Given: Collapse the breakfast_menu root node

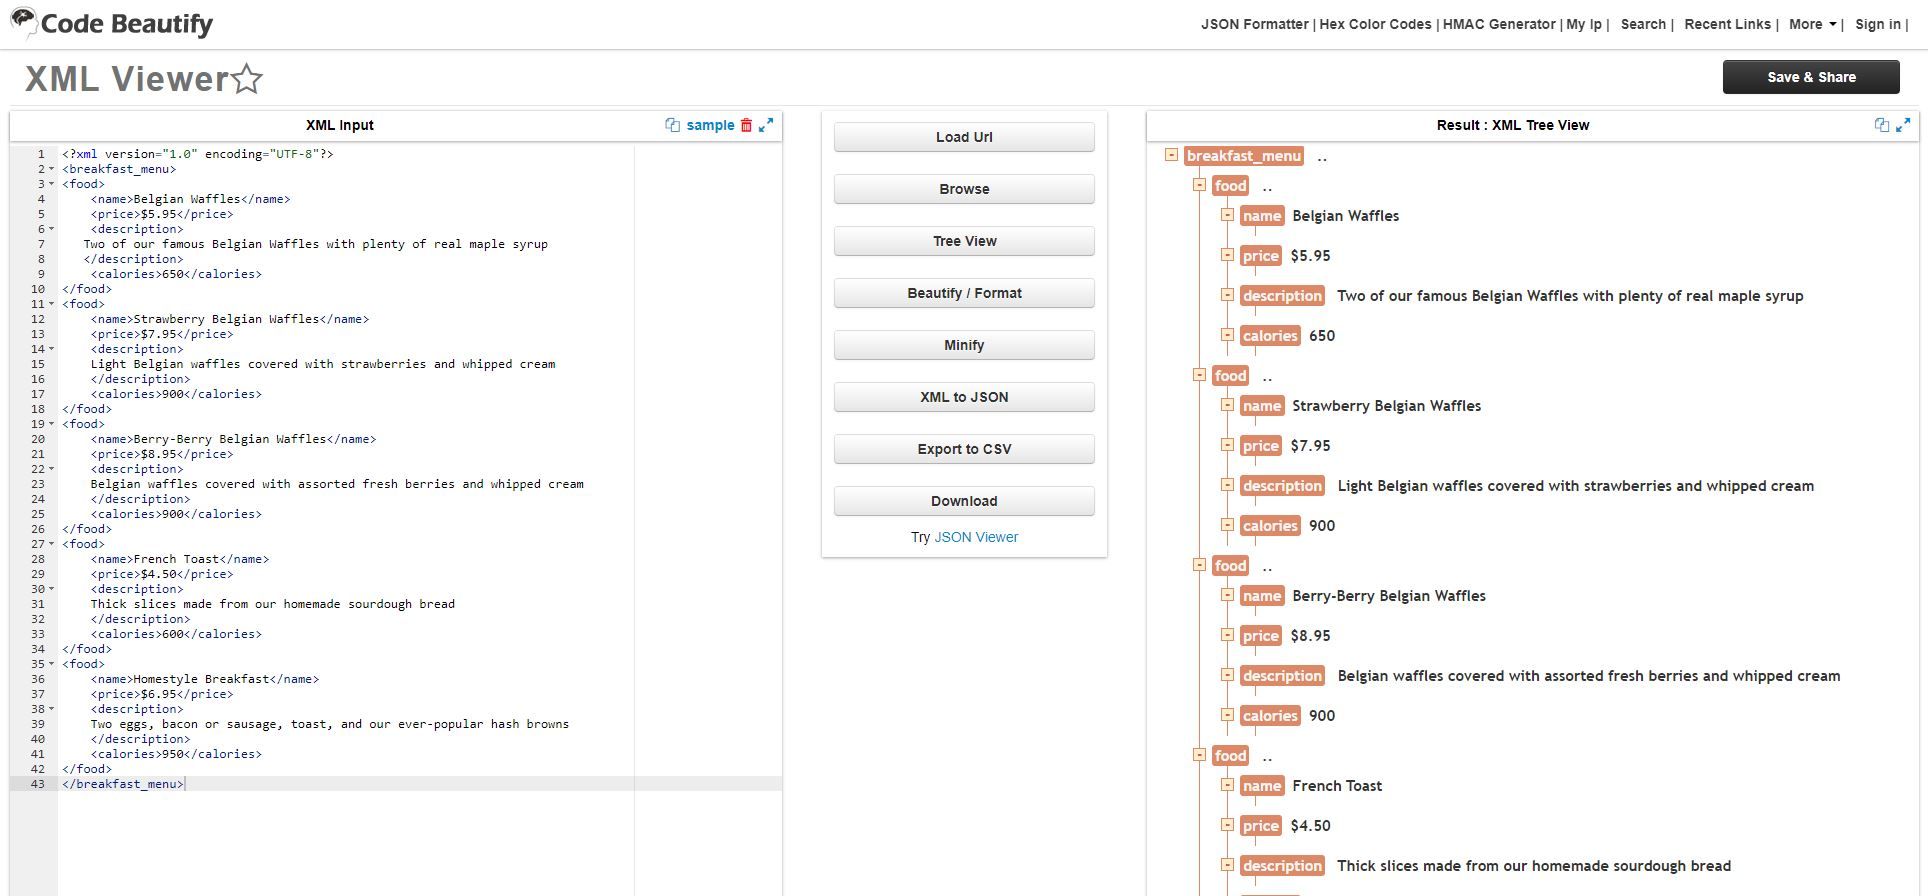Looking at the screenshot, I should pyautogui.click(x=1171, y=155).
